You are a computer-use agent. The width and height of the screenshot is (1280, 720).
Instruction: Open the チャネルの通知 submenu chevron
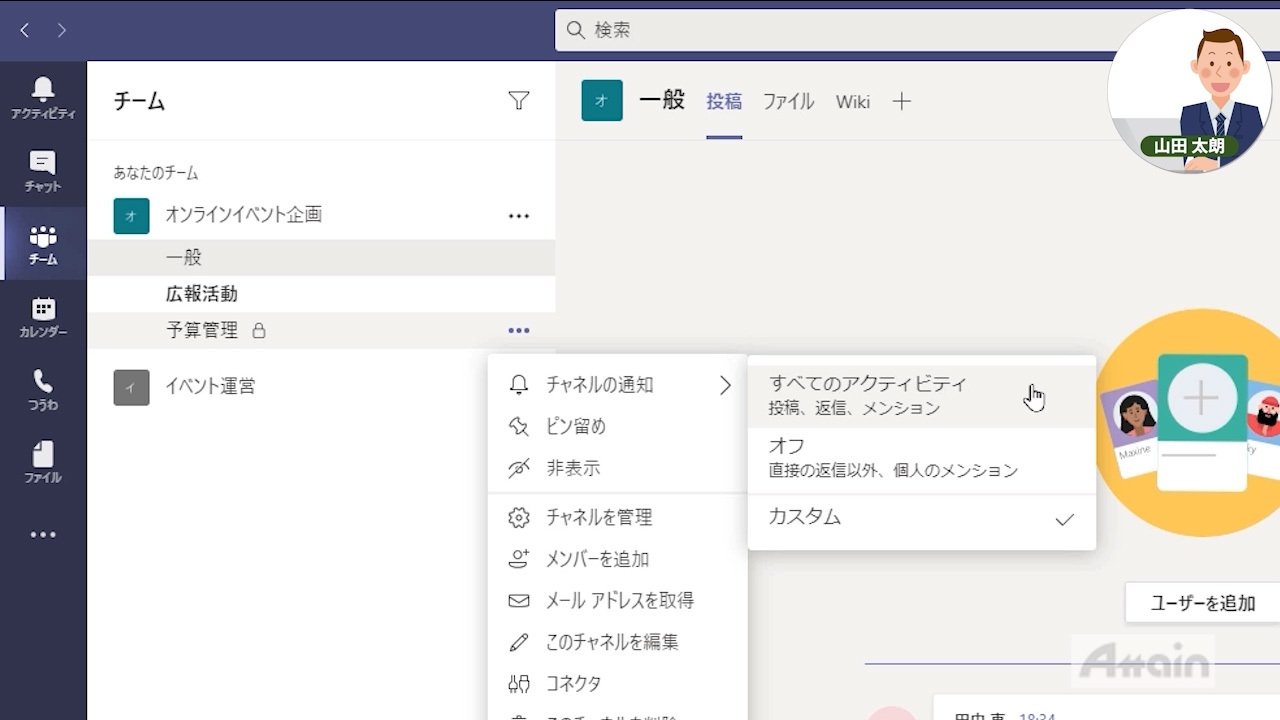tap(726, 385)
